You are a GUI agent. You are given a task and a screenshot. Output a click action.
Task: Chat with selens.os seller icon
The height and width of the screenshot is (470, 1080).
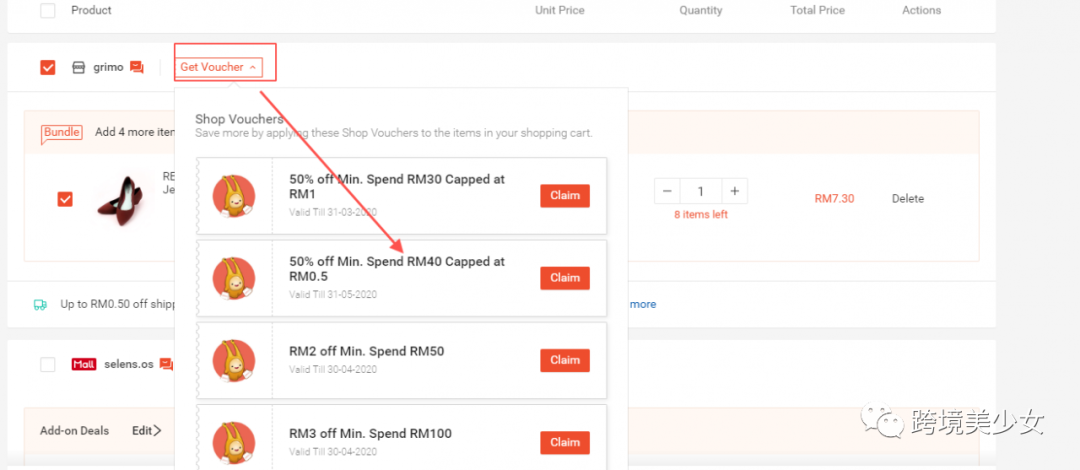pos(166,364)
